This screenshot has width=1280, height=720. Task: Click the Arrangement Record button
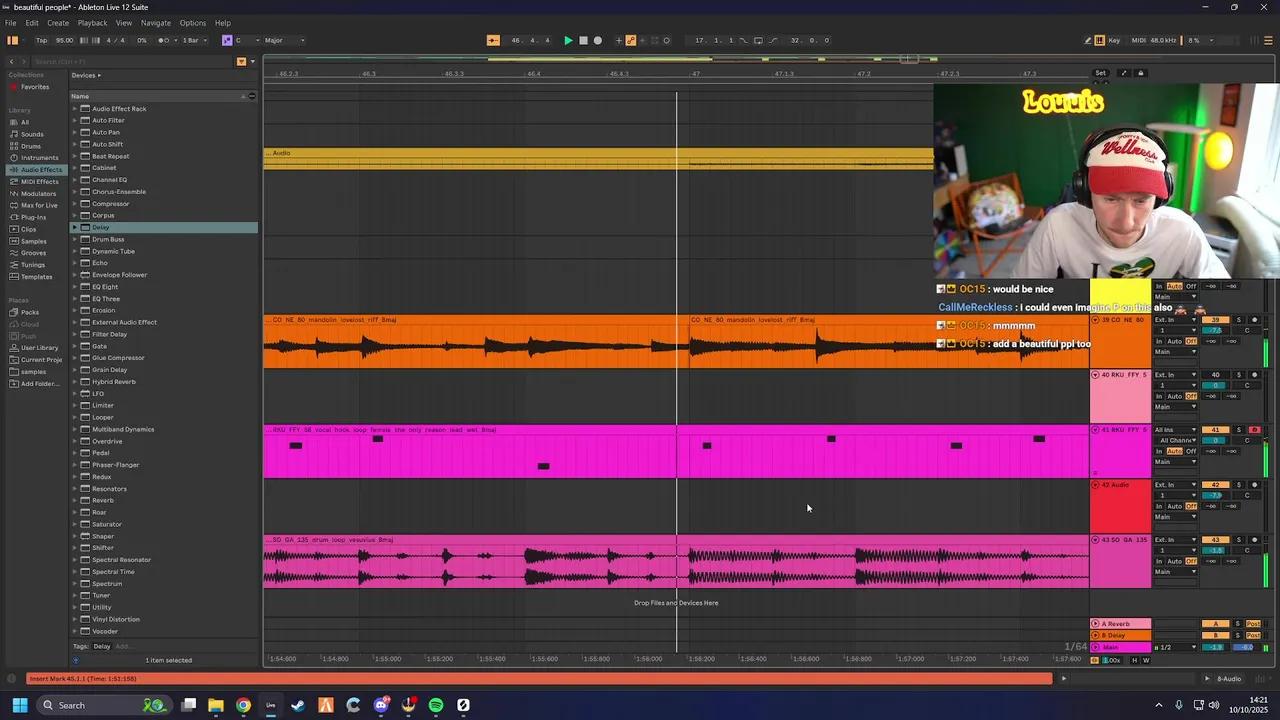point(598,40)
